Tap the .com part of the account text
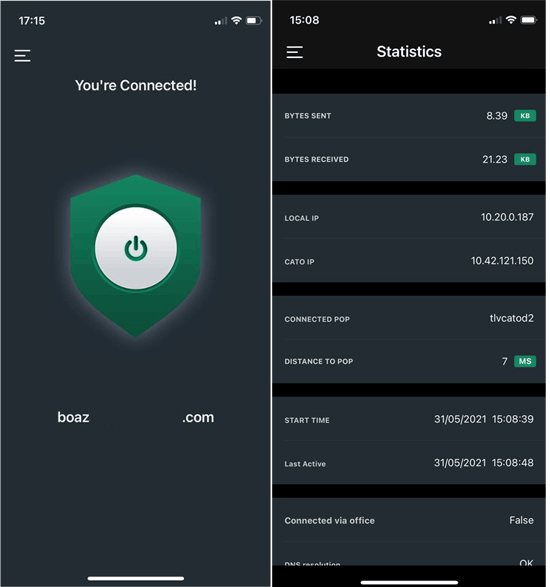550x587 pixels. [x=198, y=418]
